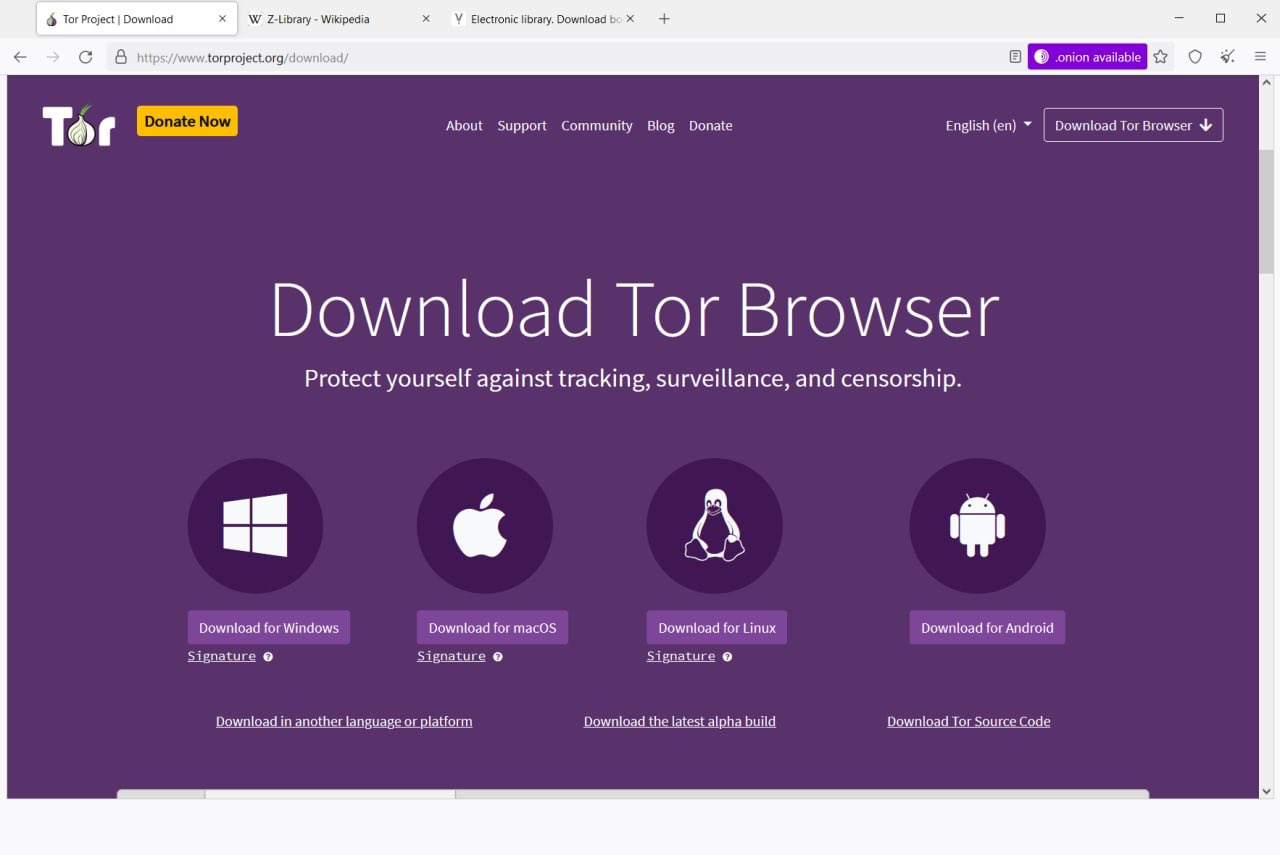Image resolution: width=1280 pixels, height=855 pixels.
Task: Click help icon beside macOS Signature
Action: [x=498, y=657]
